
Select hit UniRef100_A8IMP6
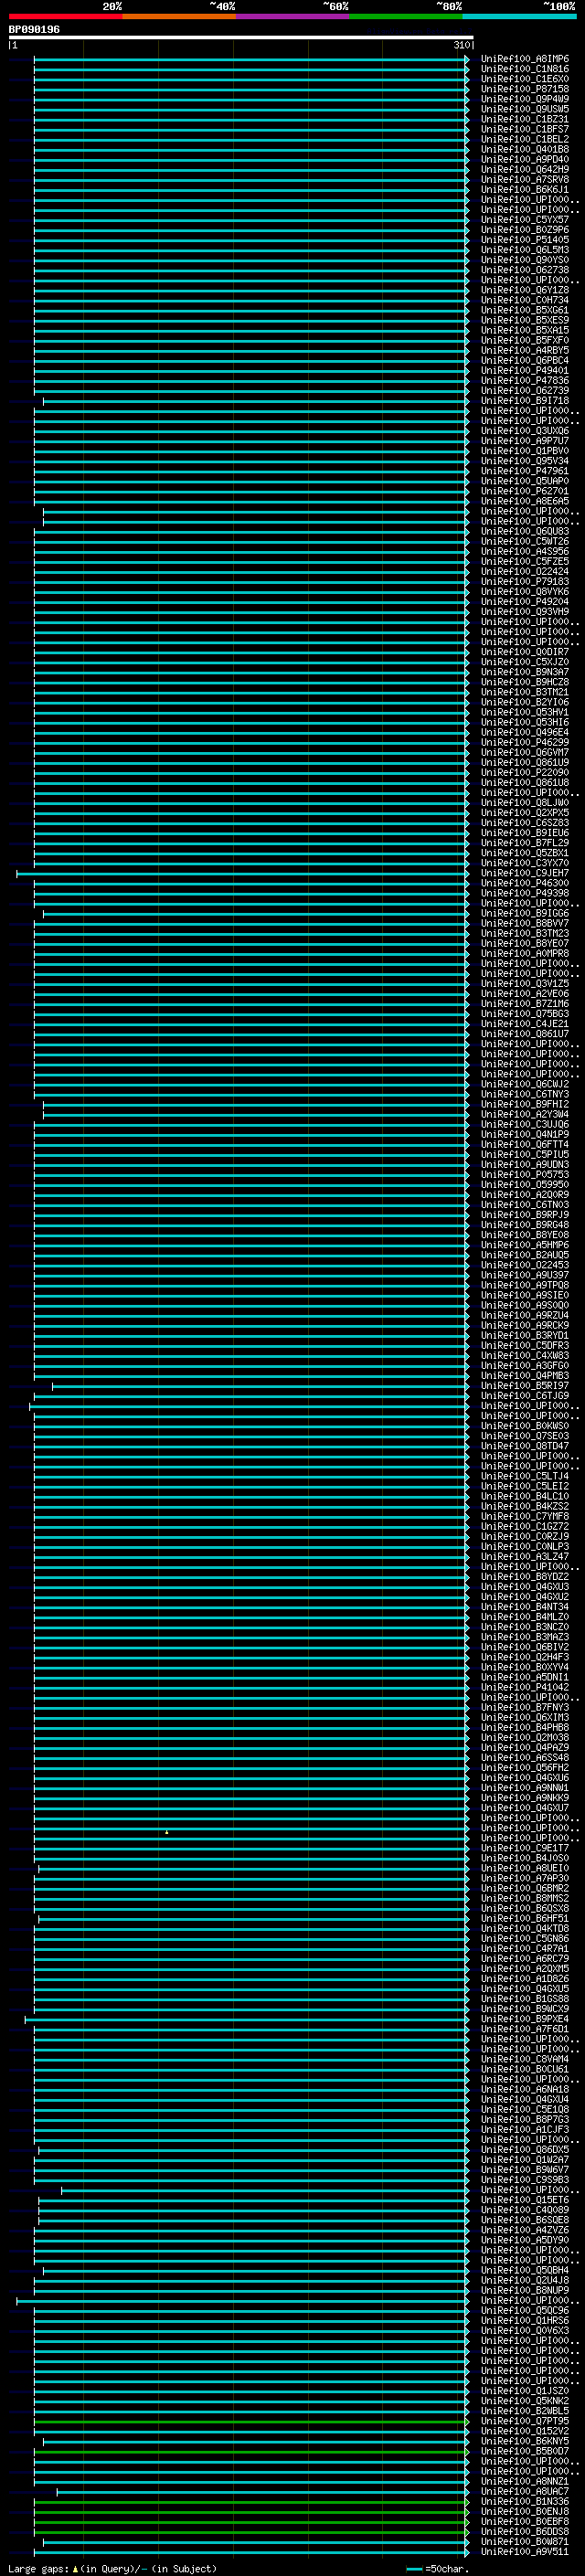pyautogui.click(x=525, y=59)
